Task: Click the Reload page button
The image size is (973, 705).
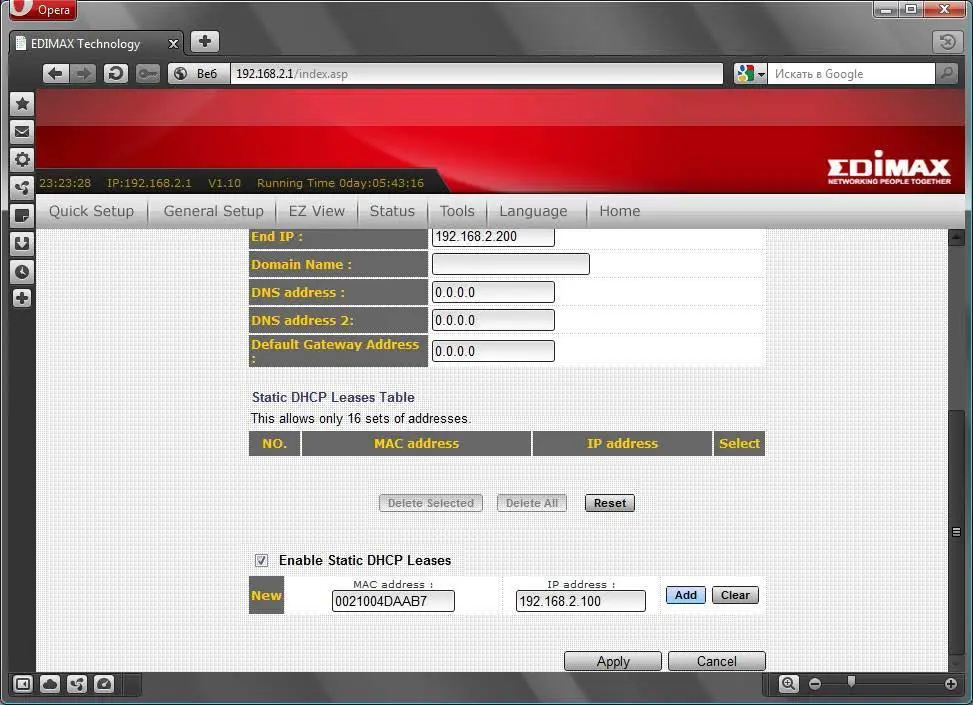Action: [116, 73]
